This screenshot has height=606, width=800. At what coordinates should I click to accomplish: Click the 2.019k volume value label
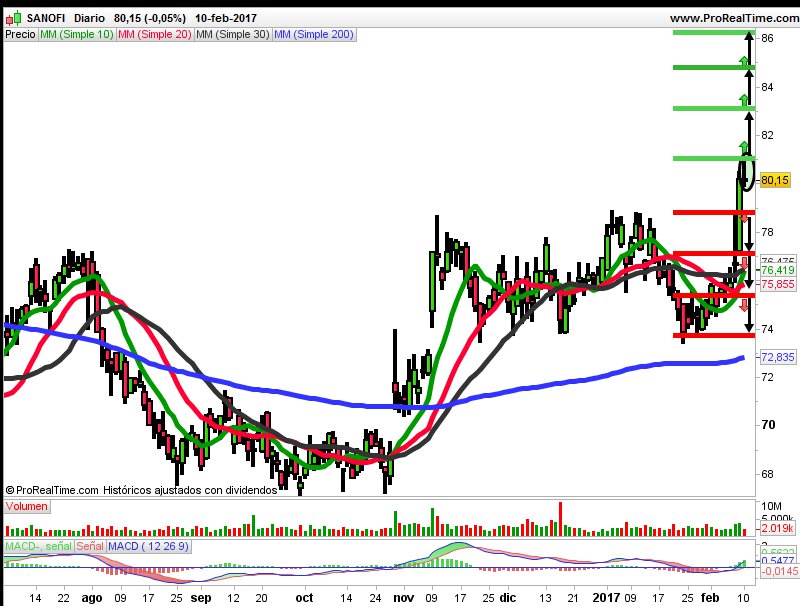[778, 528]
